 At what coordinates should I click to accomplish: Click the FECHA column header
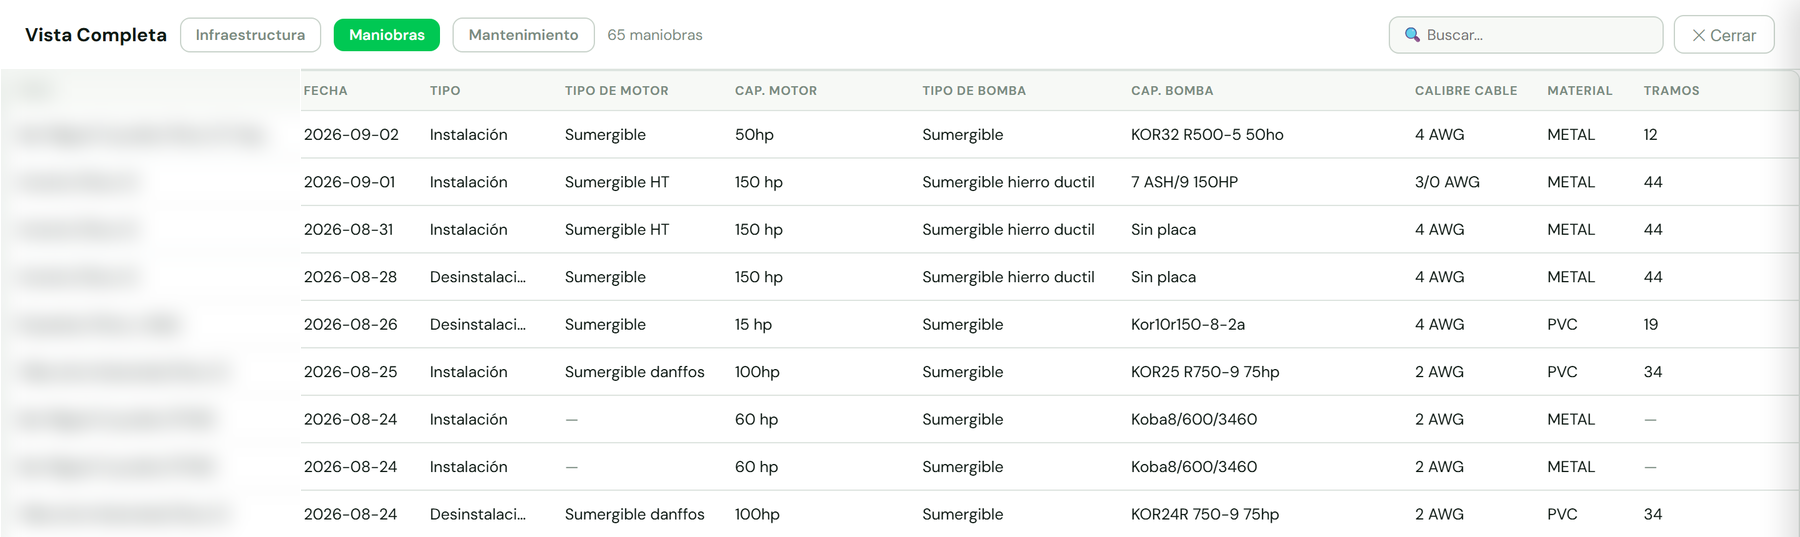click(x=326, y=91)
